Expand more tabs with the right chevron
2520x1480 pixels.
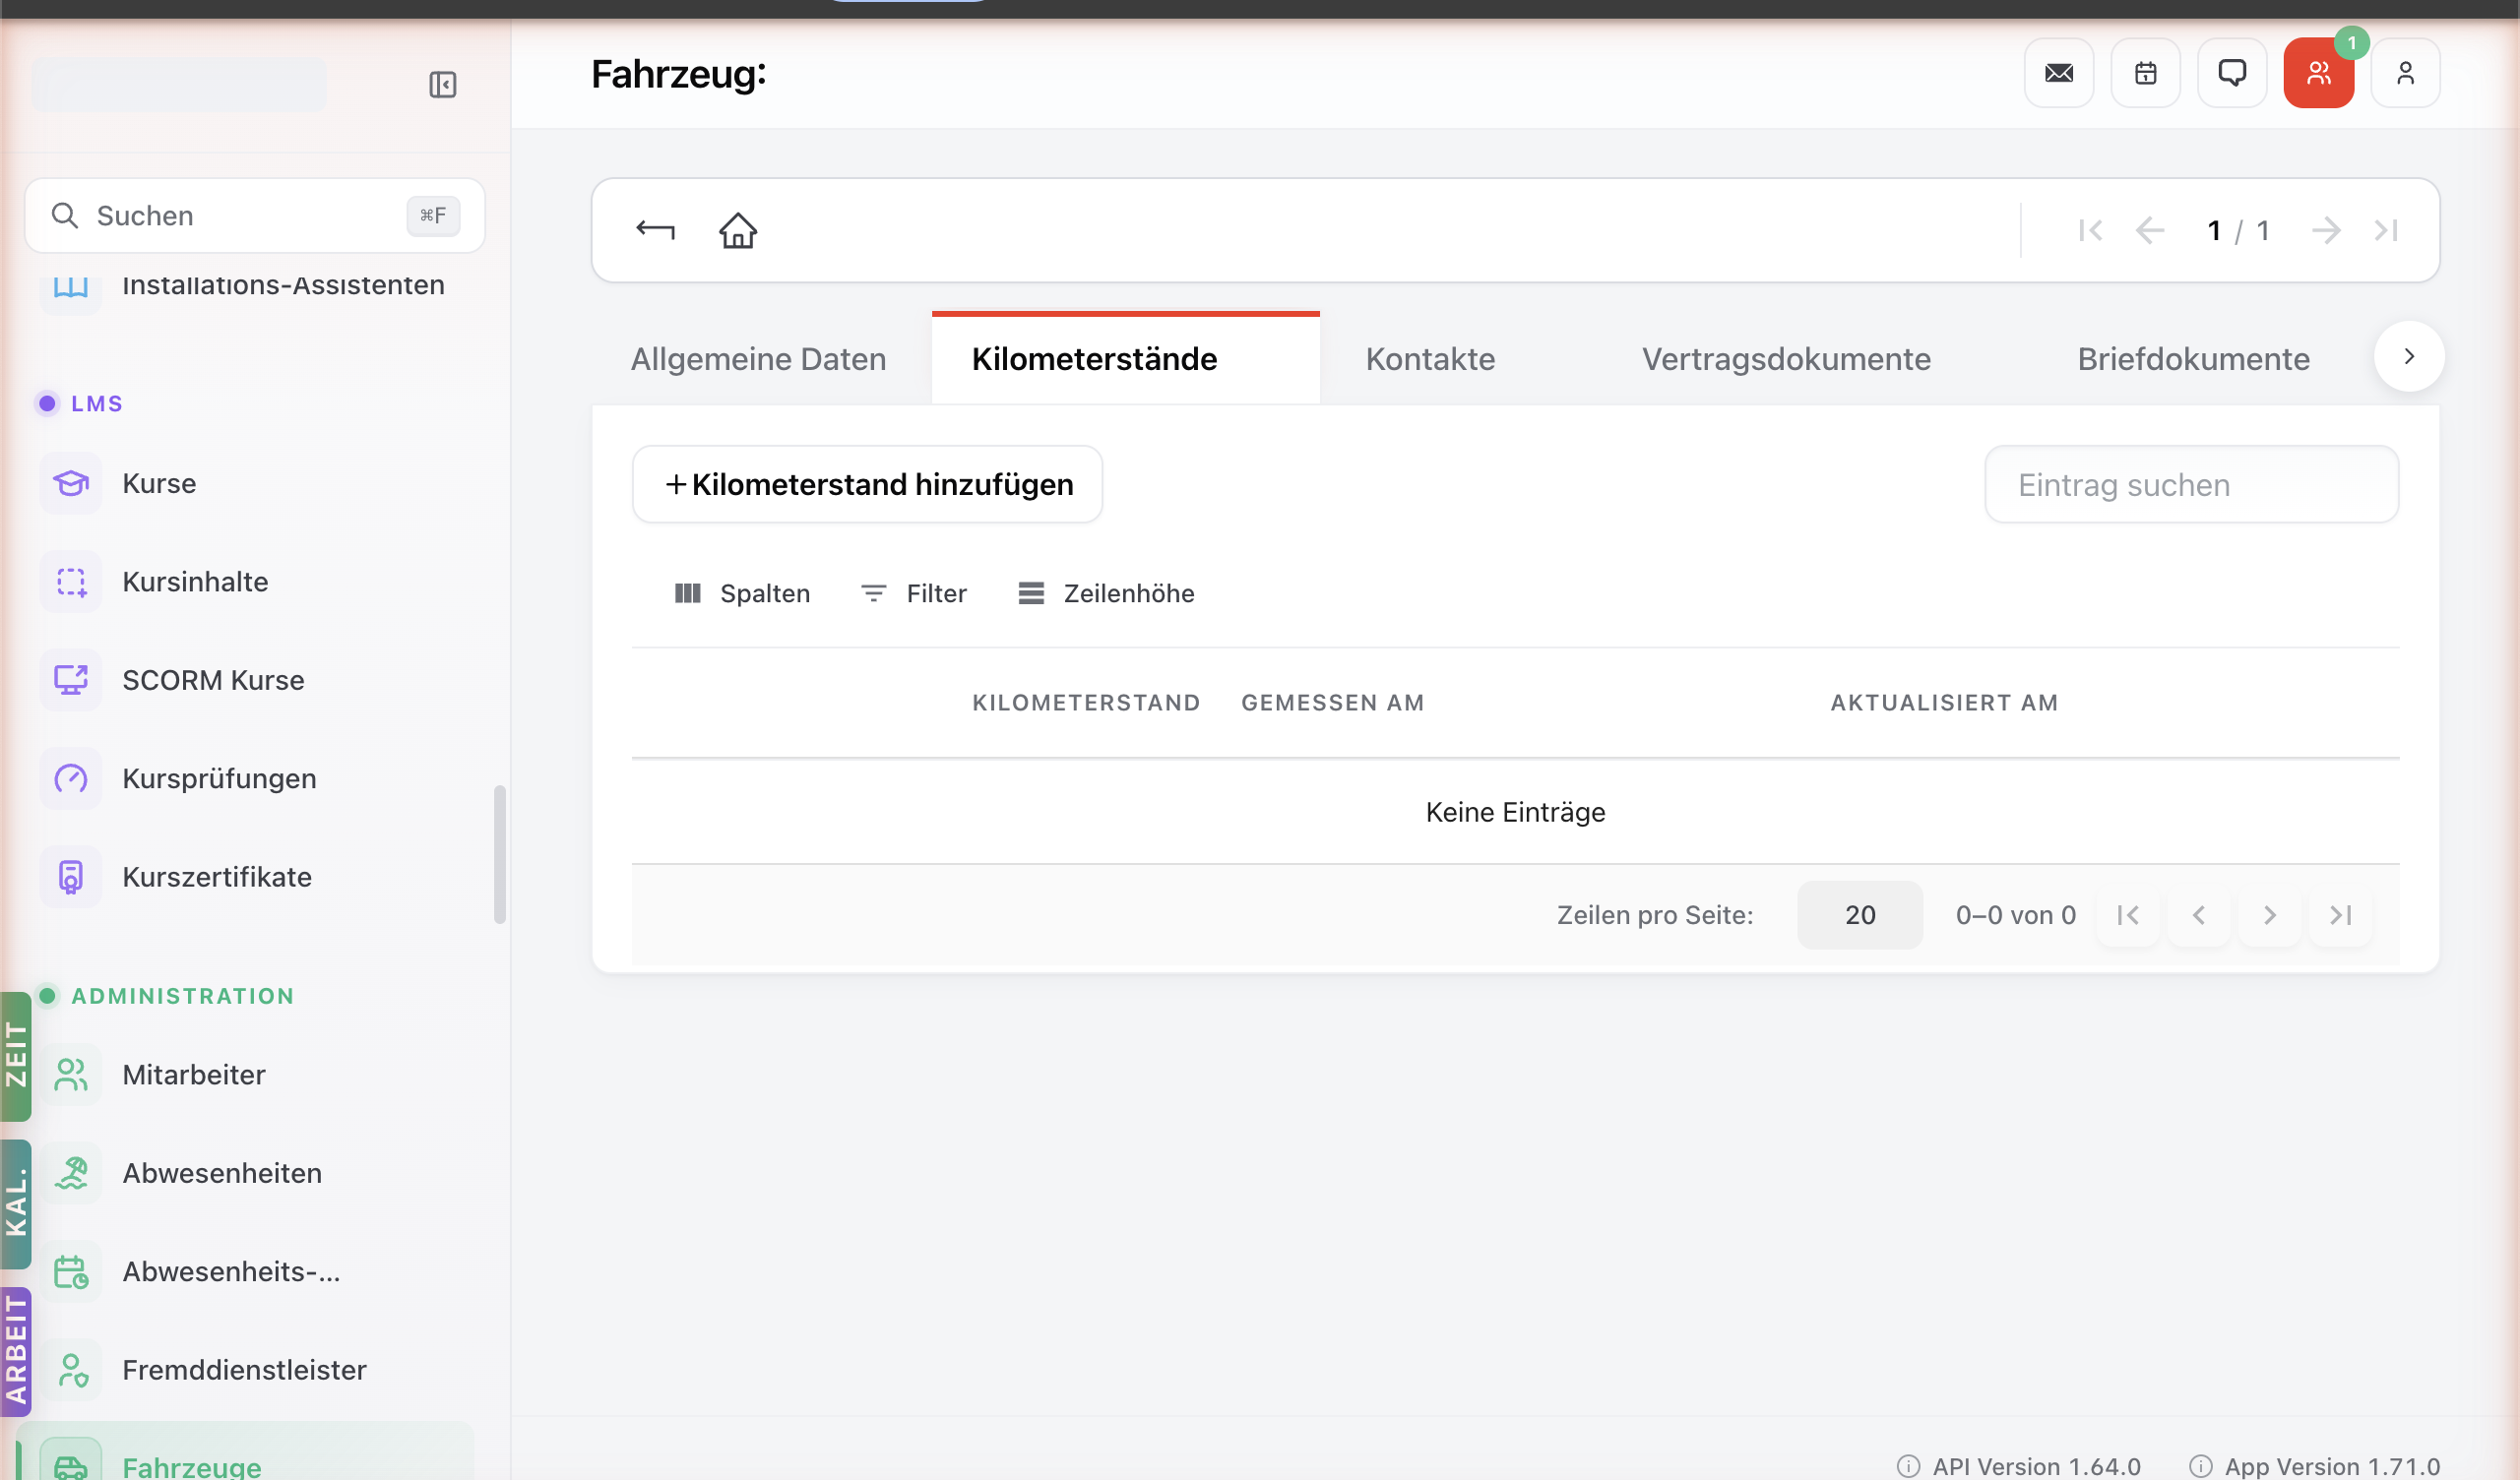[2409, 357]
